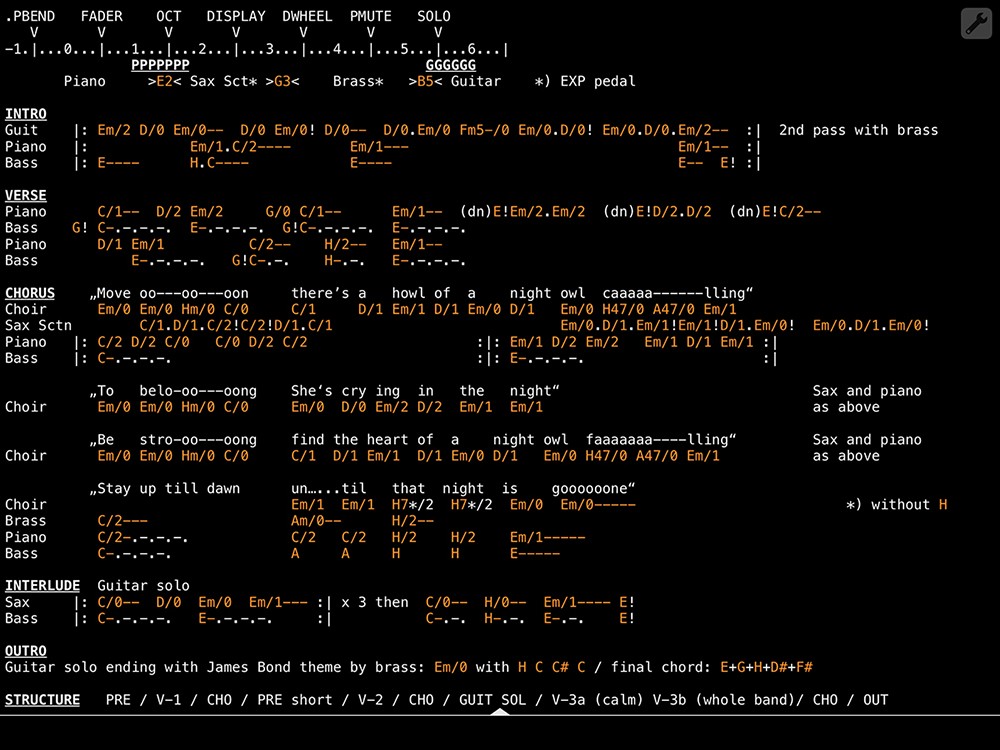Image resolution: width=1000 pixels, height=750 pixels.
Task: Select the E2 piano split point
Action: (x=164, y=81)
